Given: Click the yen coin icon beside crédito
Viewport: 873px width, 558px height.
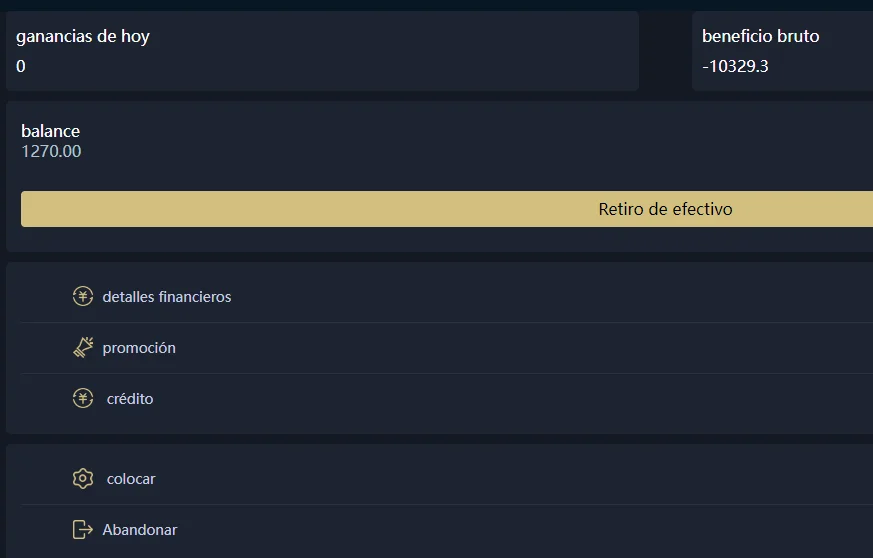Looking at the screenshot, I should (83, 399).
